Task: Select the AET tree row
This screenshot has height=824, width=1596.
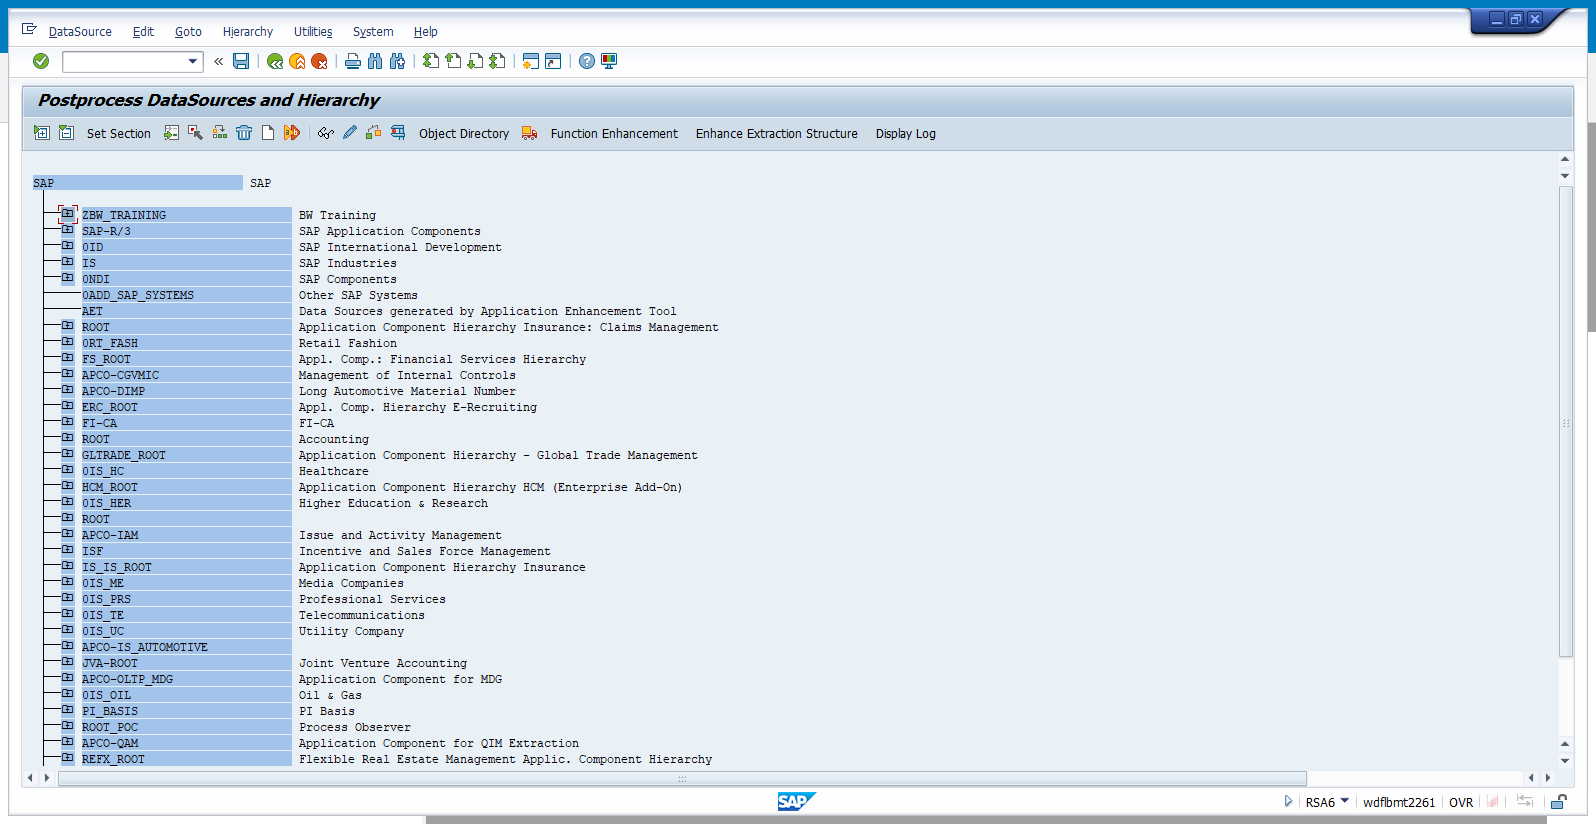Action: [x=187, y=311]
